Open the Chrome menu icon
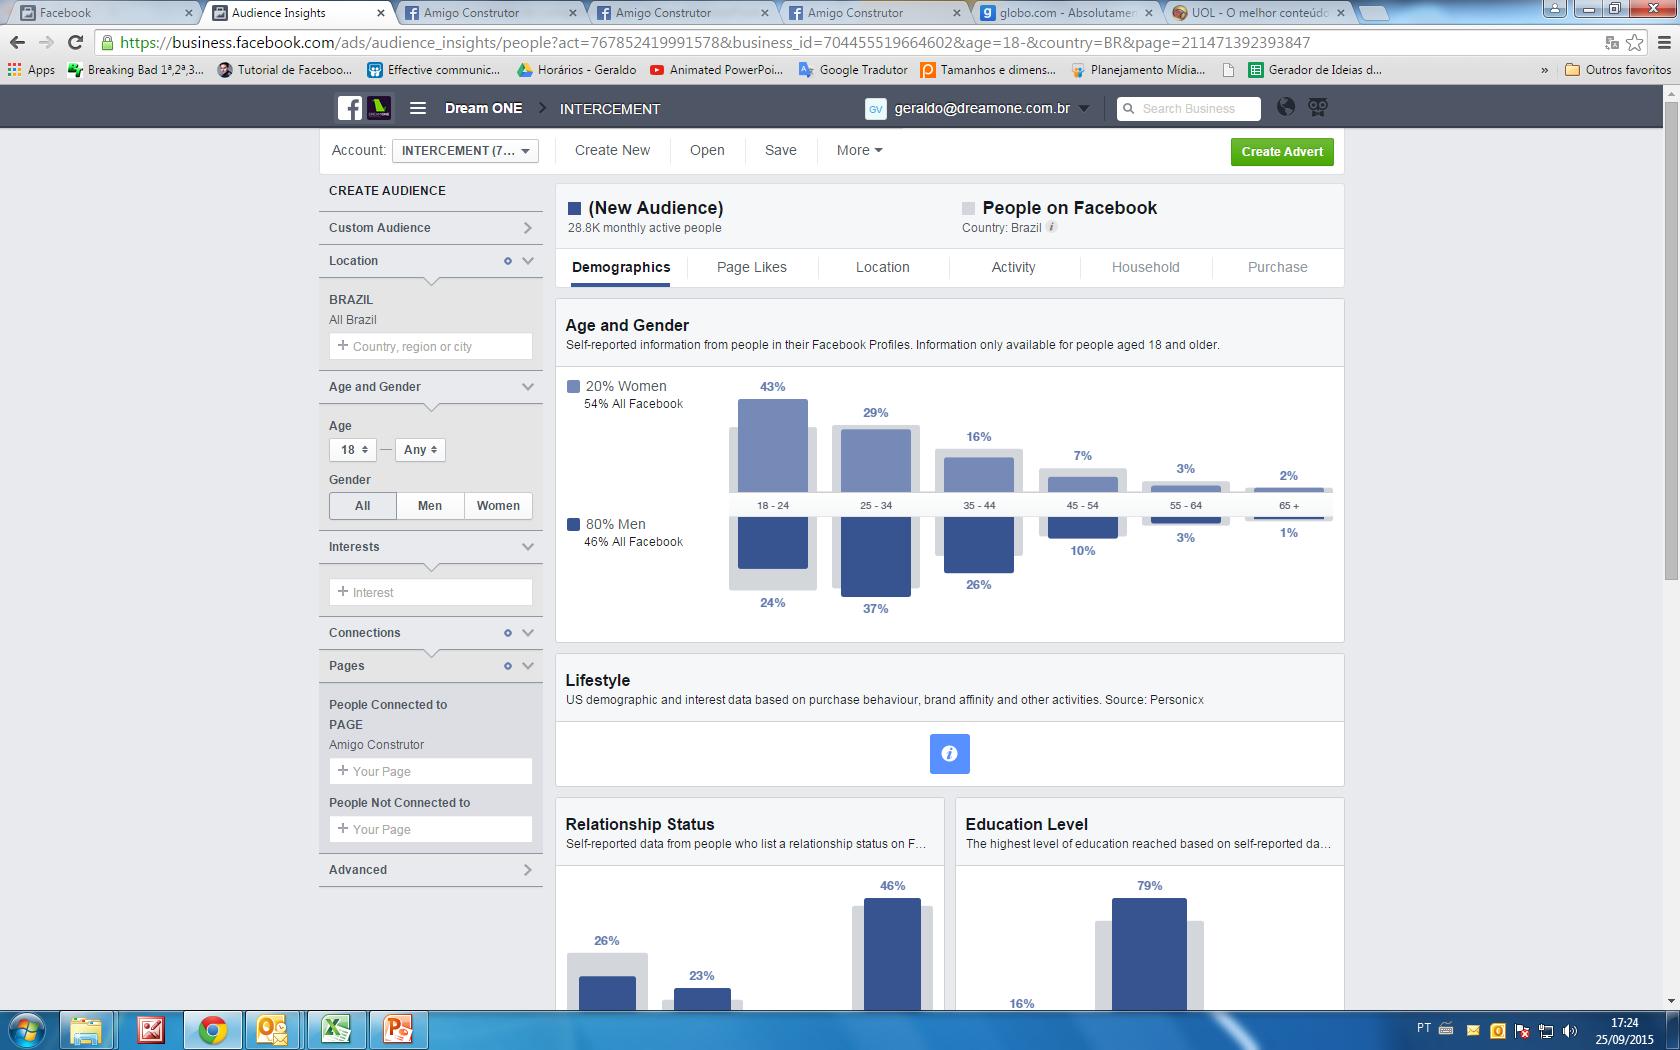The height and width of the screenshot is (1050, 1680). pos(1664,42)
